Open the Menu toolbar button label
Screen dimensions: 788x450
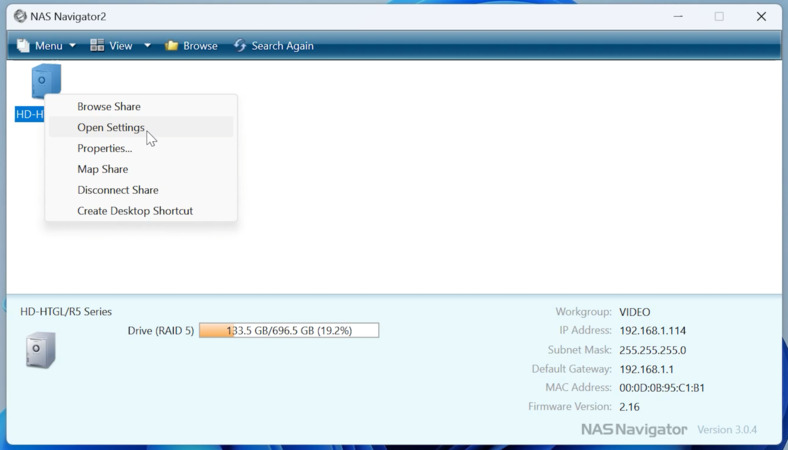click(49, 46)
